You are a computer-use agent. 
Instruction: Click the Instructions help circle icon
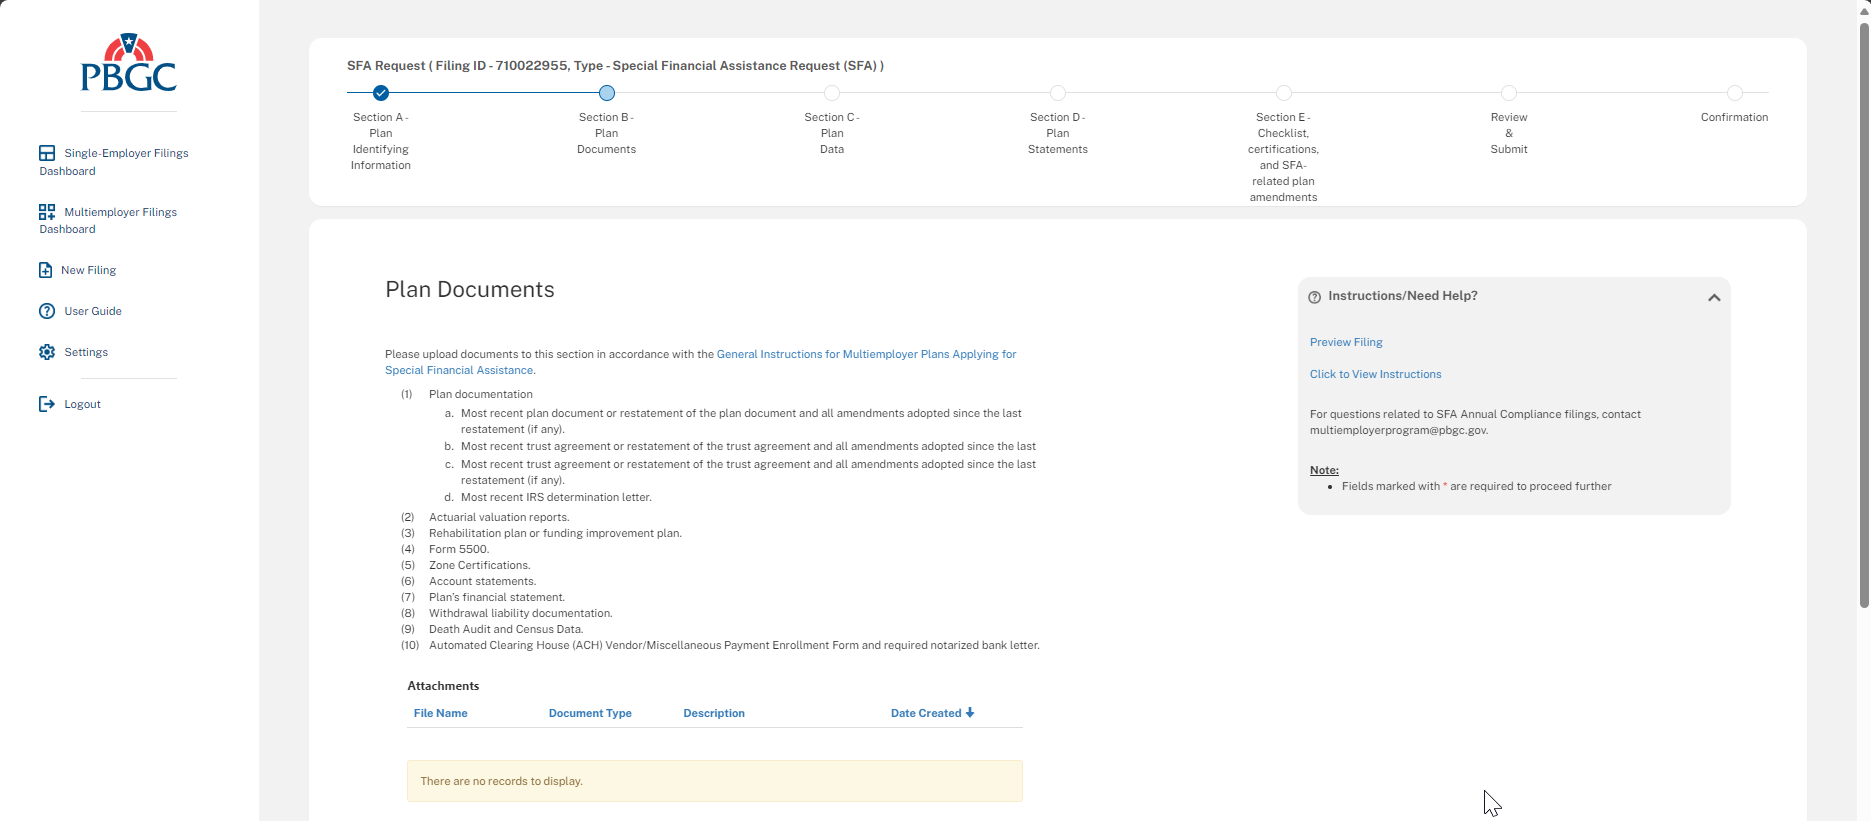point(1314,297)
